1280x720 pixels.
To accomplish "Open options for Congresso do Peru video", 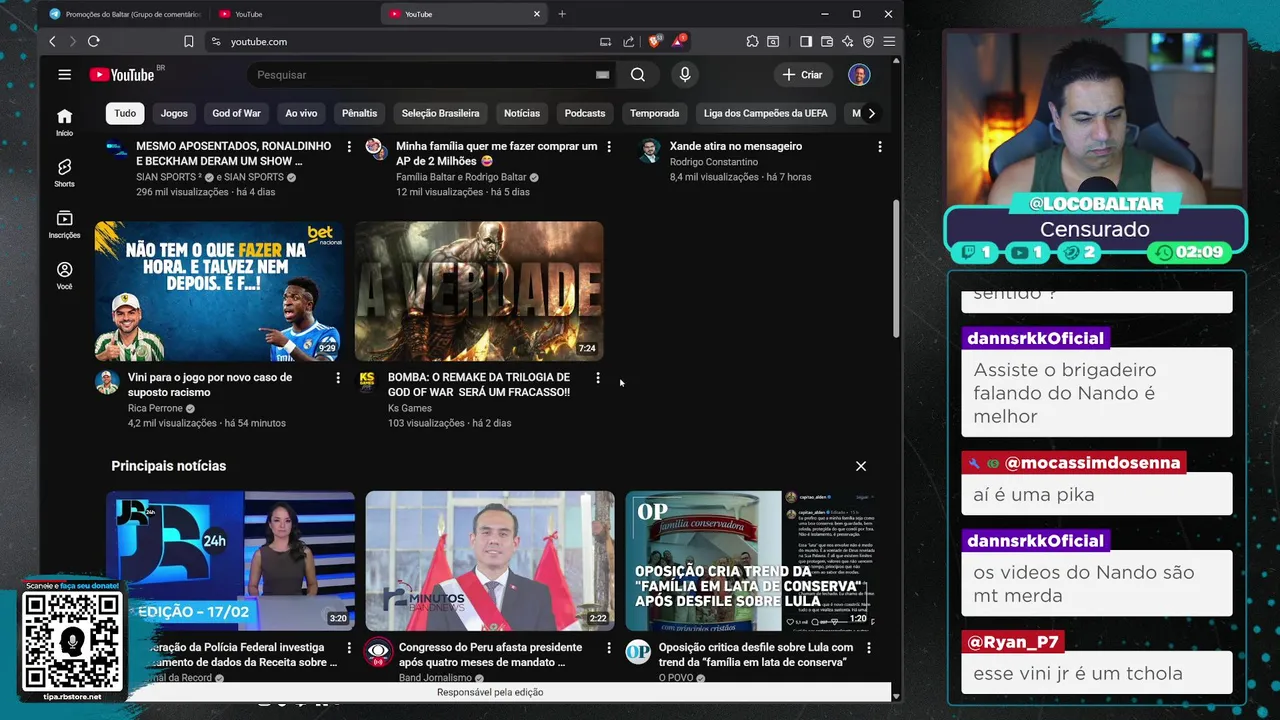I will coord(609,648).
